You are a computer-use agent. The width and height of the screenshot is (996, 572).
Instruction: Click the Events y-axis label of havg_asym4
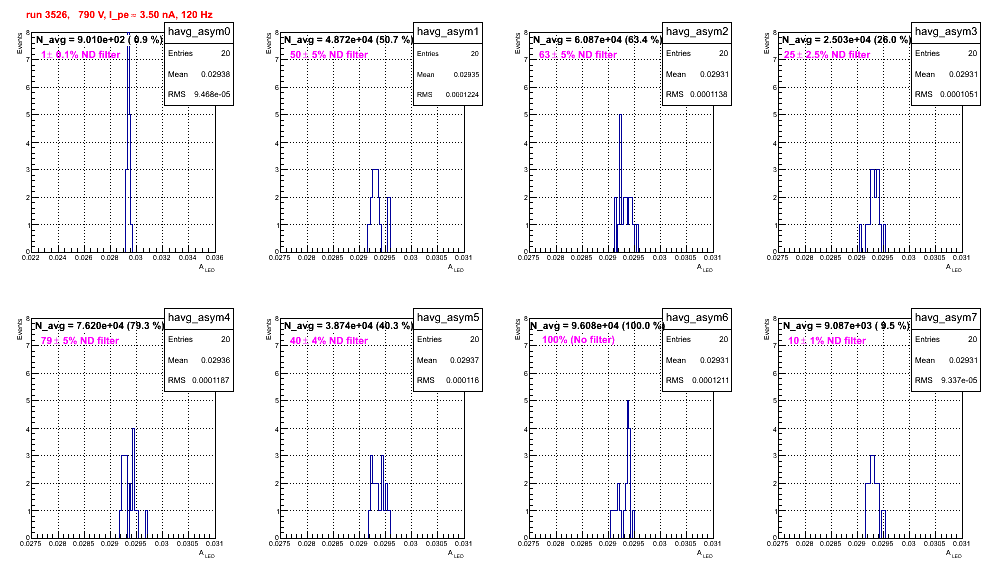pos(19,329)
